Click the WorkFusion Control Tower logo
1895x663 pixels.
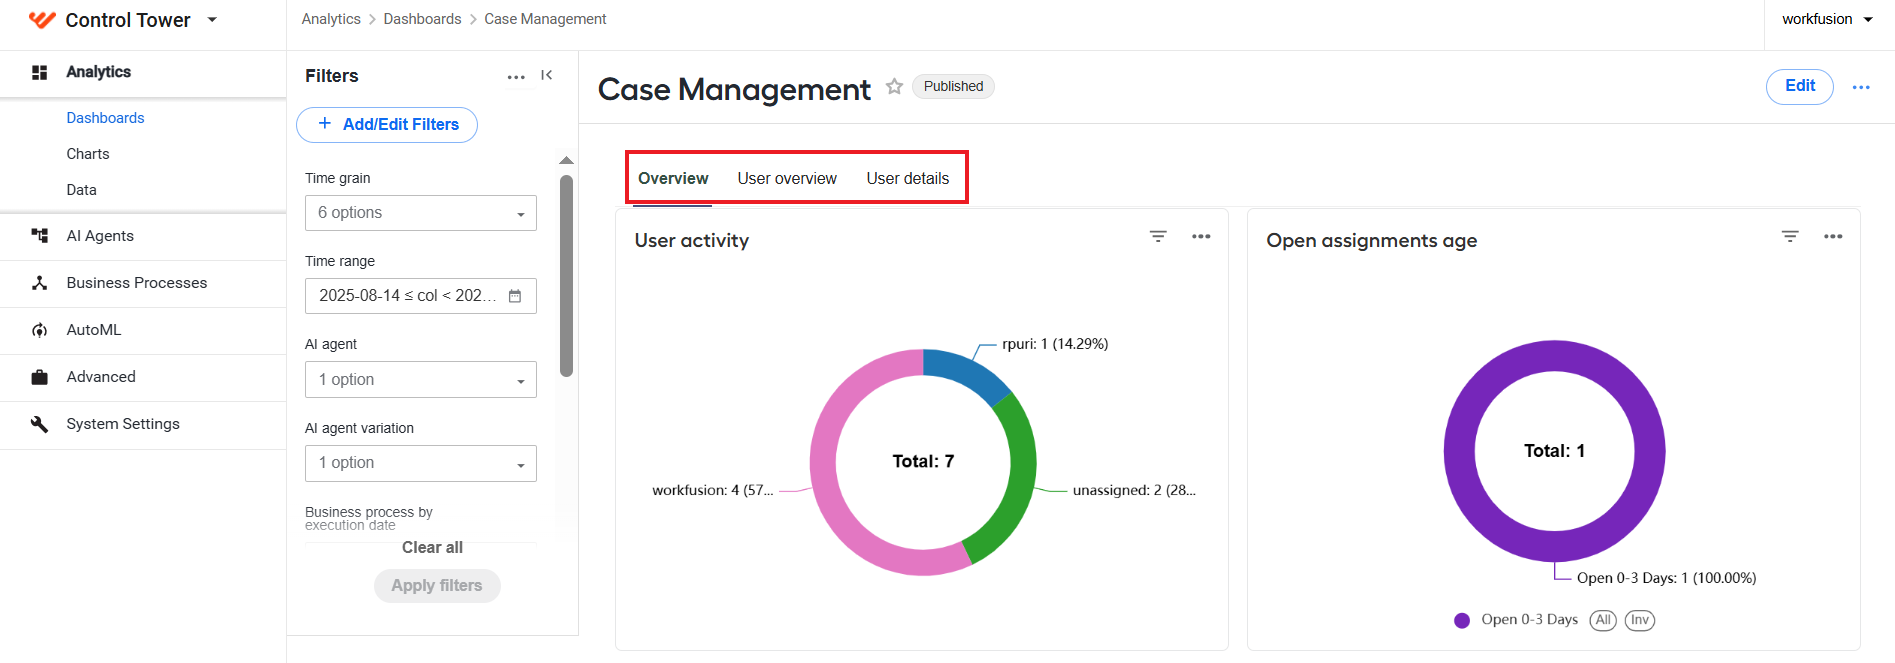point(42,20)
